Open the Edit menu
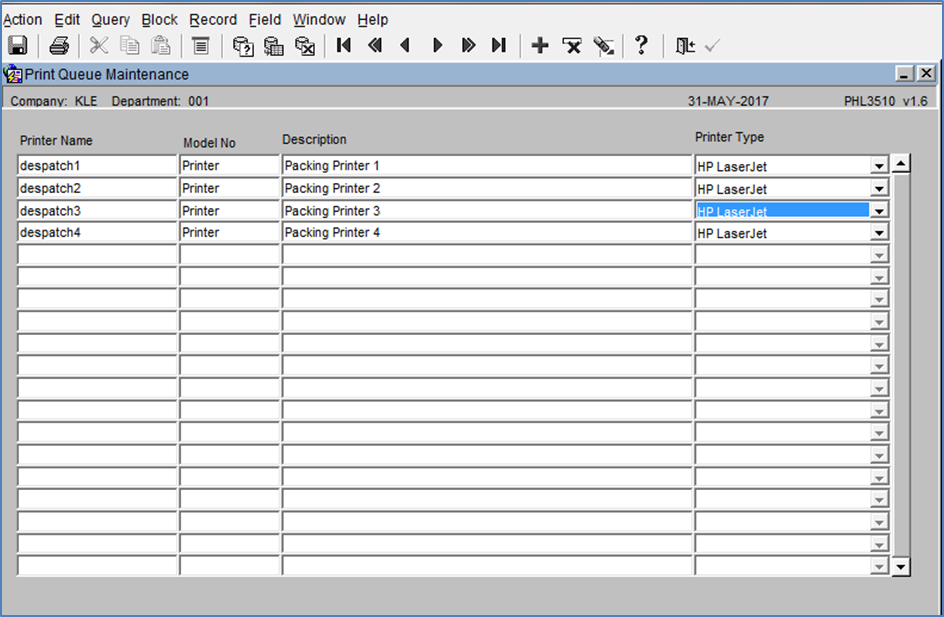 coord(67,20)
